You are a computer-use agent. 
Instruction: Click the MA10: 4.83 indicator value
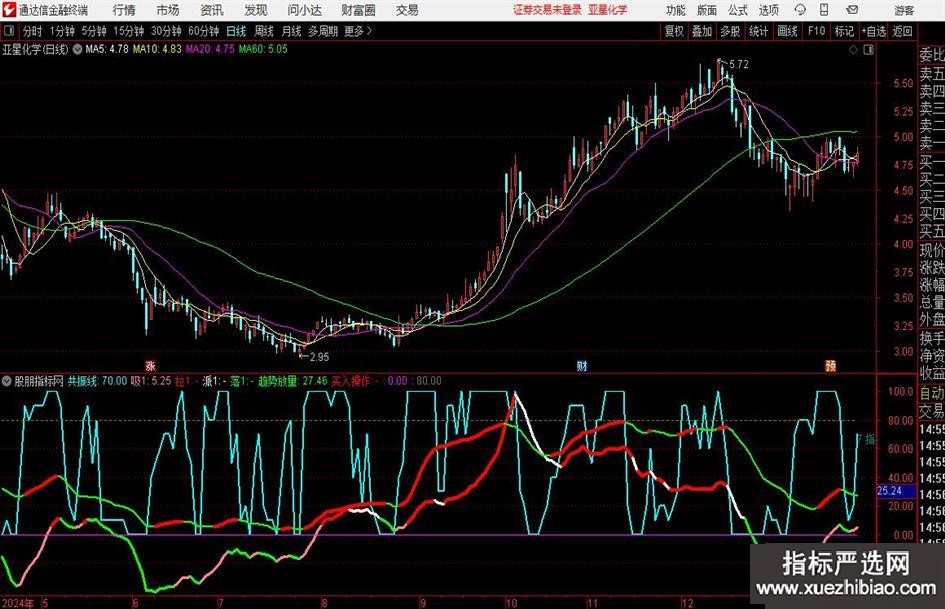(x=157, y=49)
